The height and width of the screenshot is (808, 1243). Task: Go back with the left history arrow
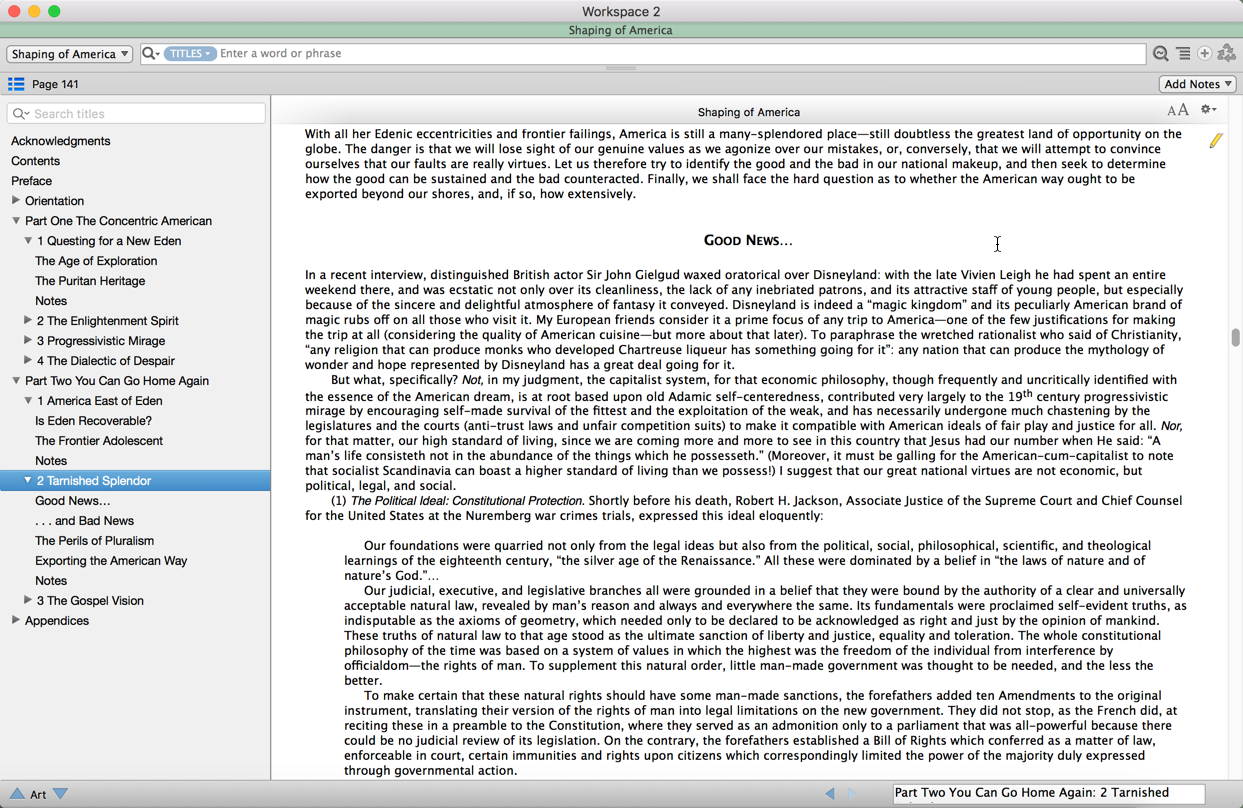pyautogui.click(x=829, y=794)
